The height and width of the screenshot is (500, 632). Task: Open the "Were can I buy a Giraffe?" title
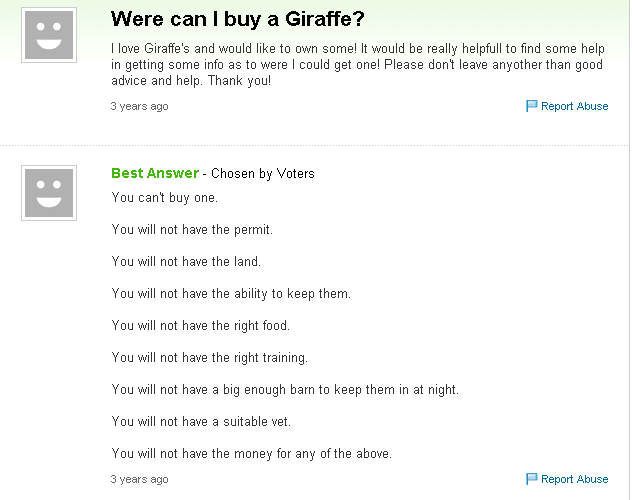click(x=237, y=19)
